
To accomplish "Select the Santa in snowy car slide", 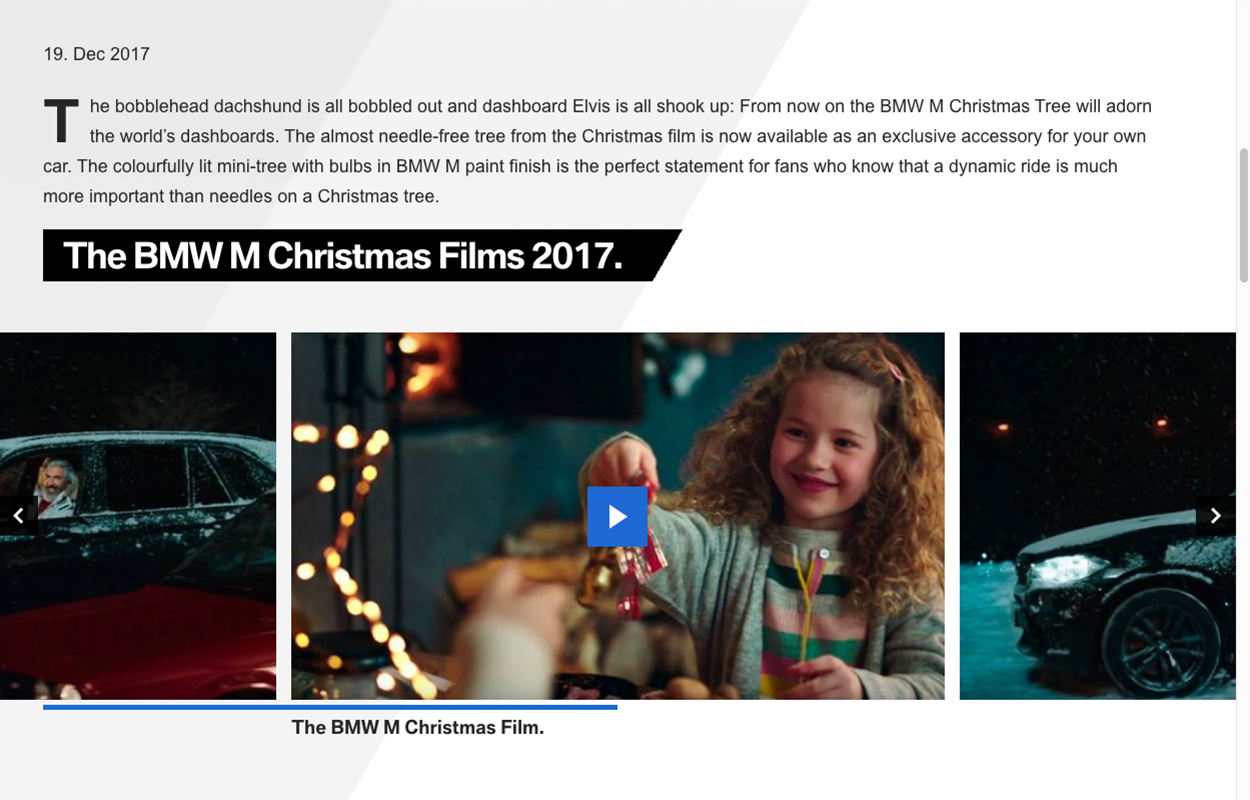I will (138, 516).
